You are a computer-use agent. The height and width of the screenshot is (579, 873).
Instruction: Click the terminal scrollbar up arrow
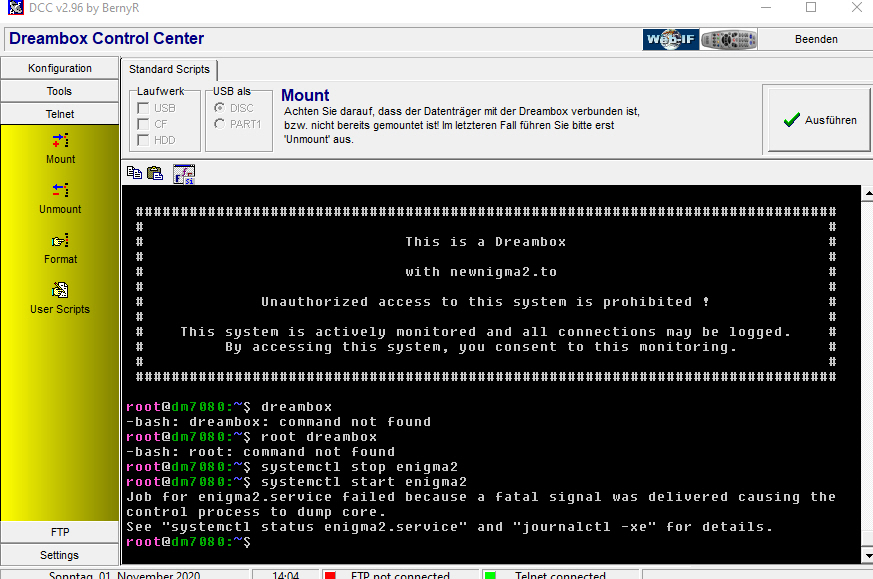click(x=867, y=193)
